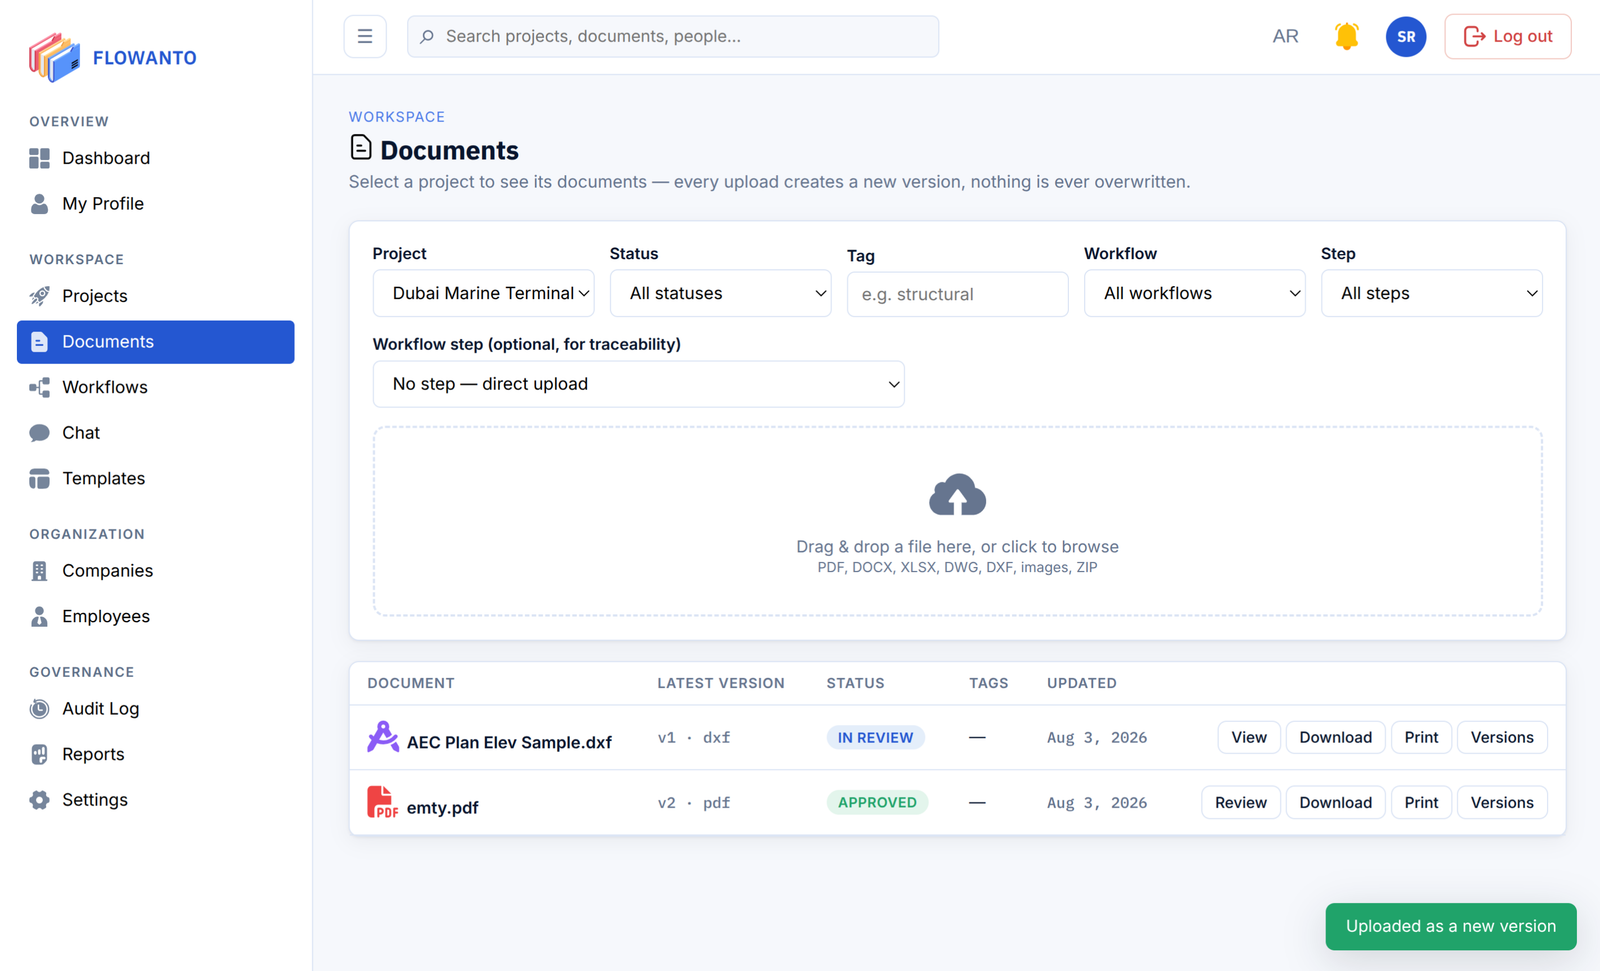Click the Tag filter input field
Viewport: 1600px width, 971px height.
(x=957, y=294)
